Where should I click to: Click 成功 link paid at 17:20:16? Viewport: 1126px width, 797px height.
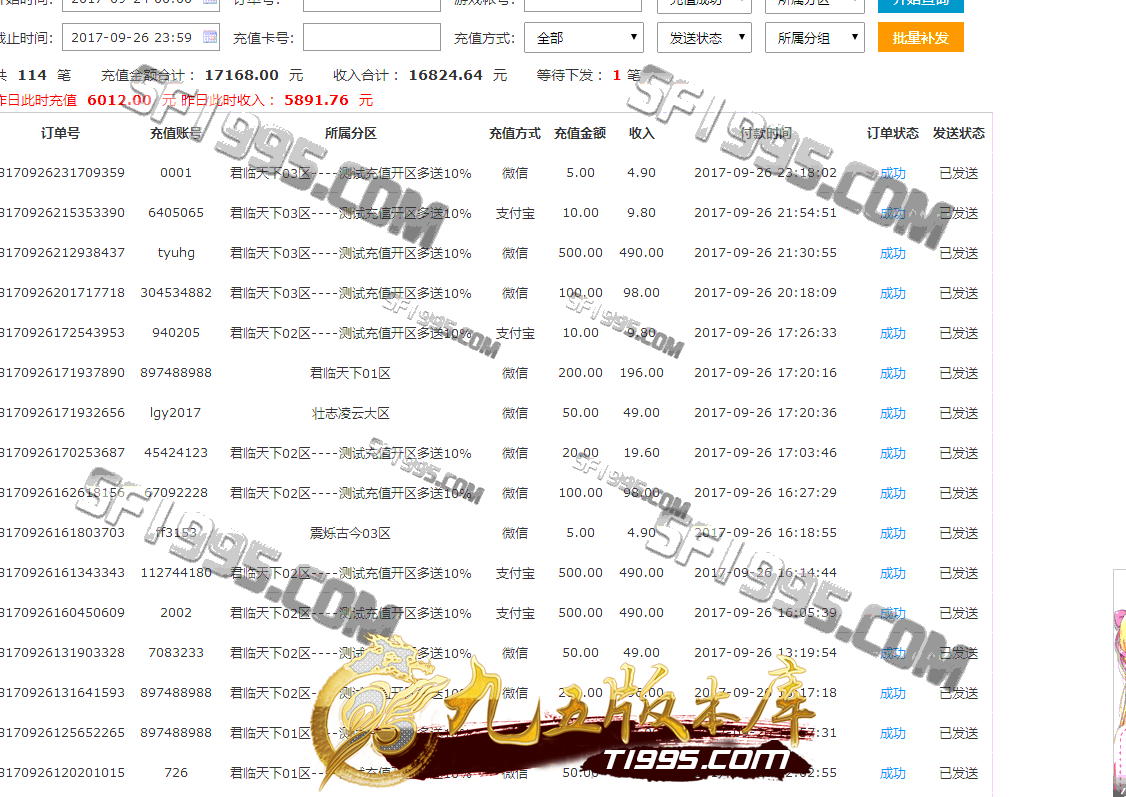point(893,373)
